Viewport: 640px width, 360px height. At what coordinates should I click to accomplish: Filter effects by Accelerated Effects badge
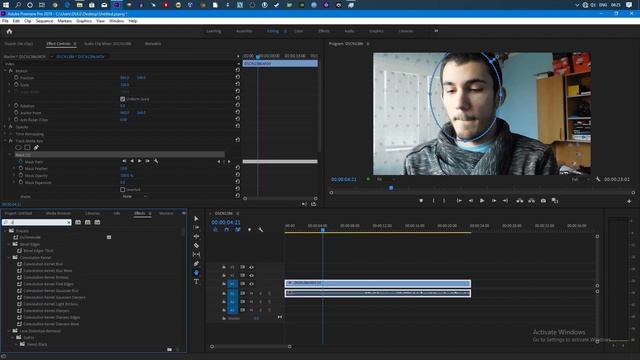pos(78,222)
